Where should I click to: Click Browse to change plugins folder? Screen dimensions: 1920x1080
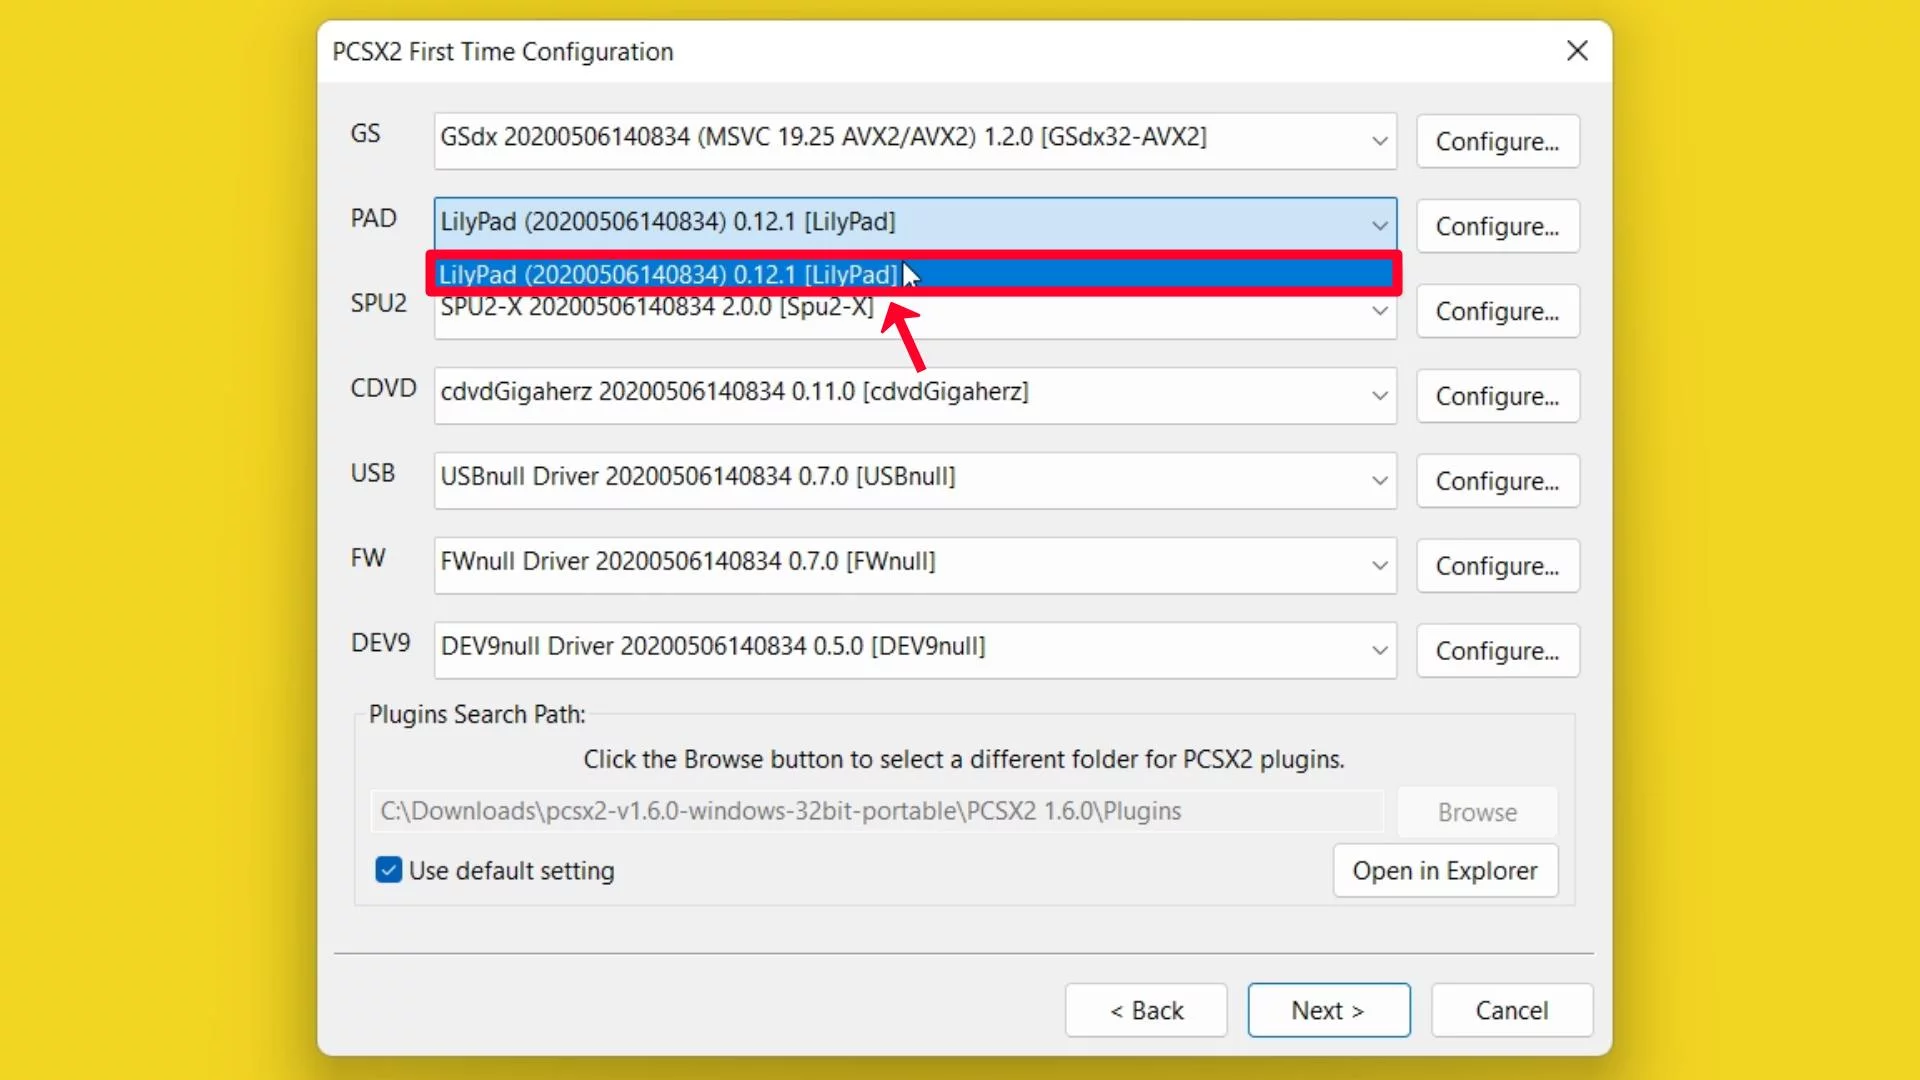click(1478, 811)
